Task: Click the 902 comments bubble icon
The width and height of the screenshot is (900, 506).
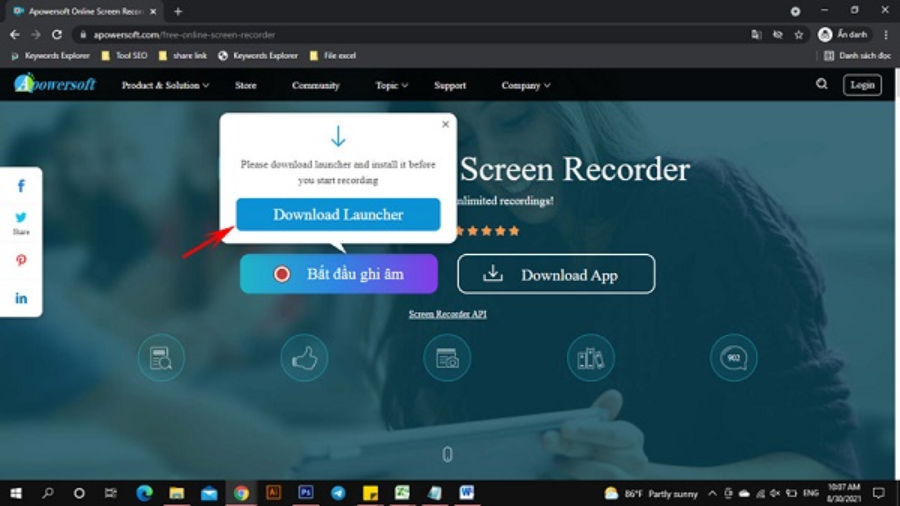Action: (734, 358)
